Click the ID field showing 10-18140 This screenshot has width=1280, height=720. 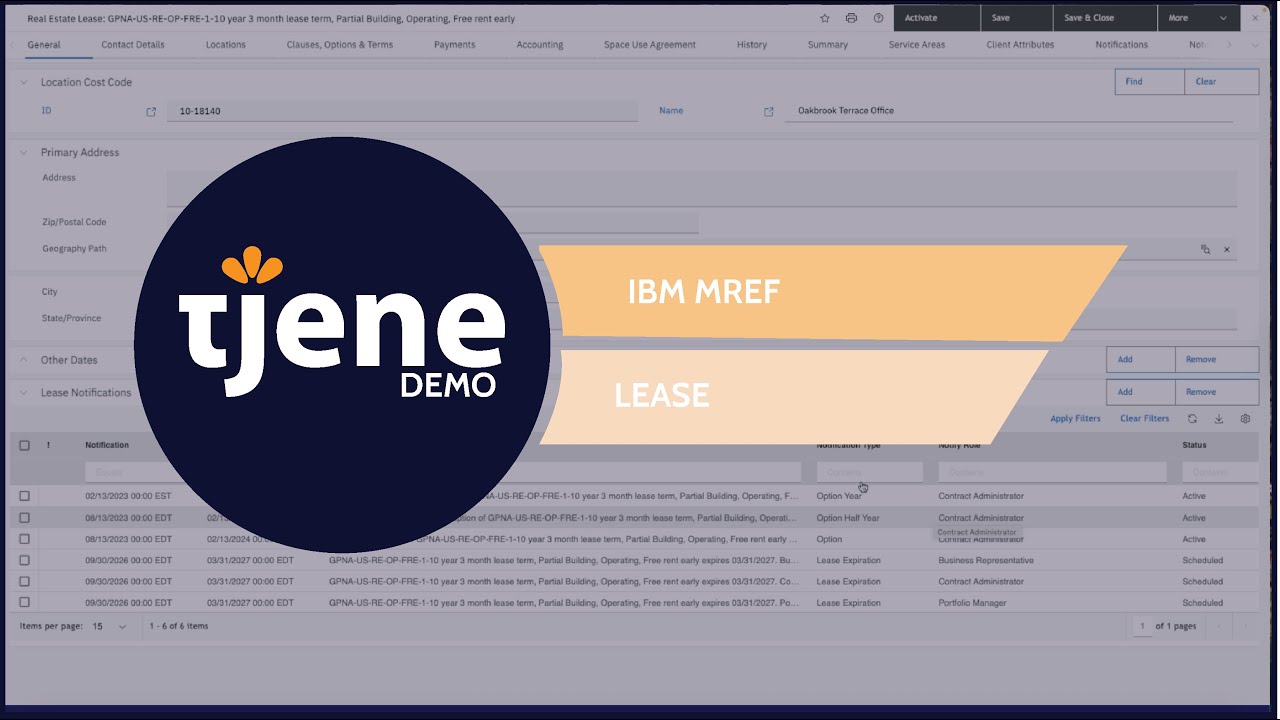[402, 111]
